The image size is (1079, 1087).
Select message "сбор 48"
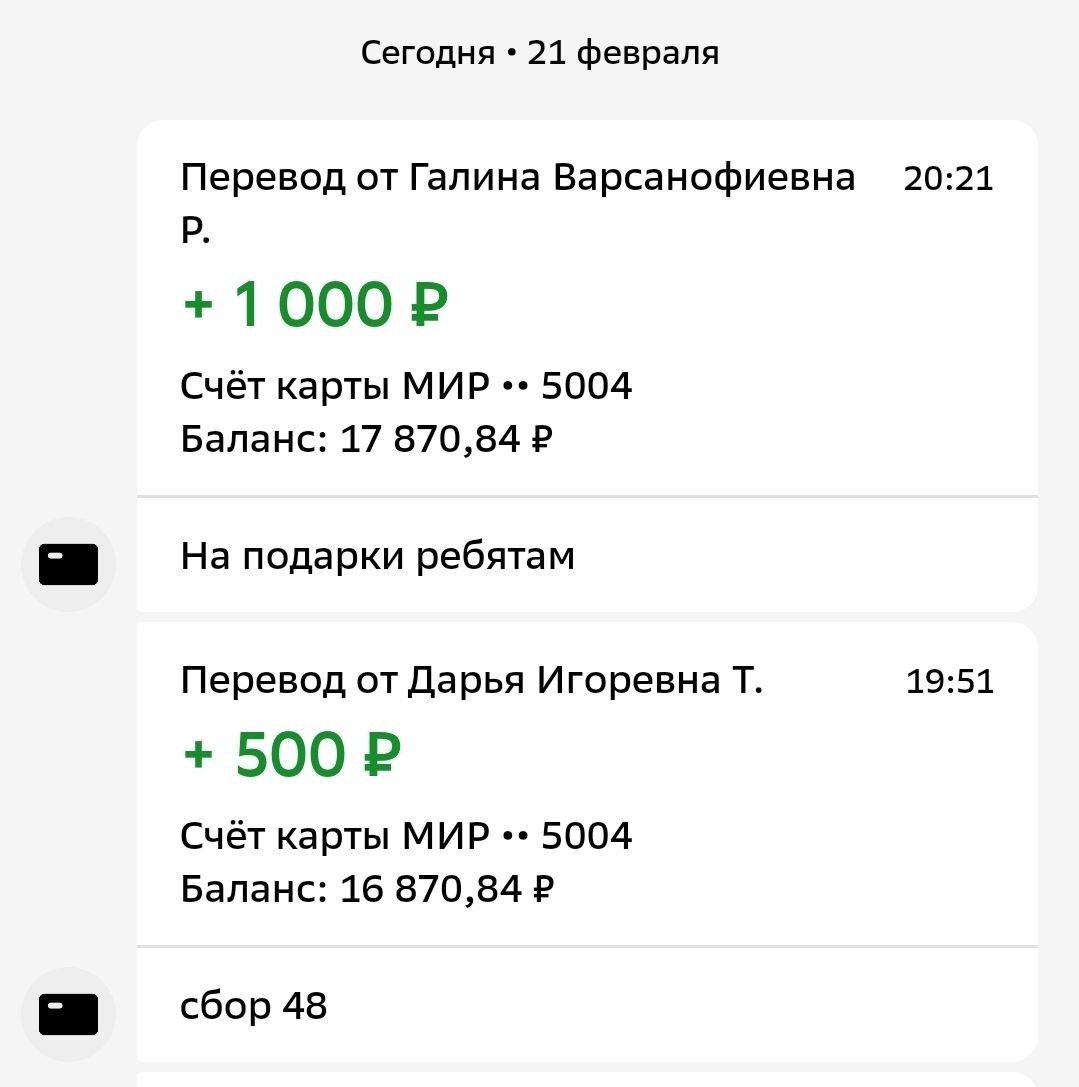click(254, 1006)
